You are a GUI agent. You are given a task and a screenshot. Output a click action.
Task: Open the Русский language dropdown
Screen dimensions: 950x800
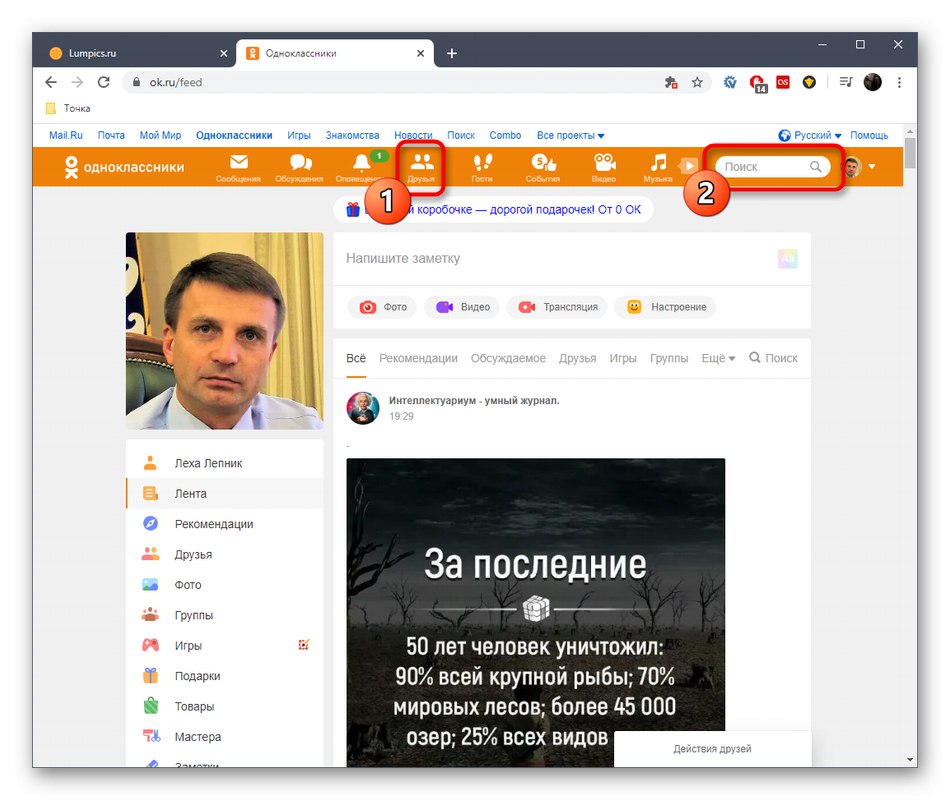click(812, 134)
